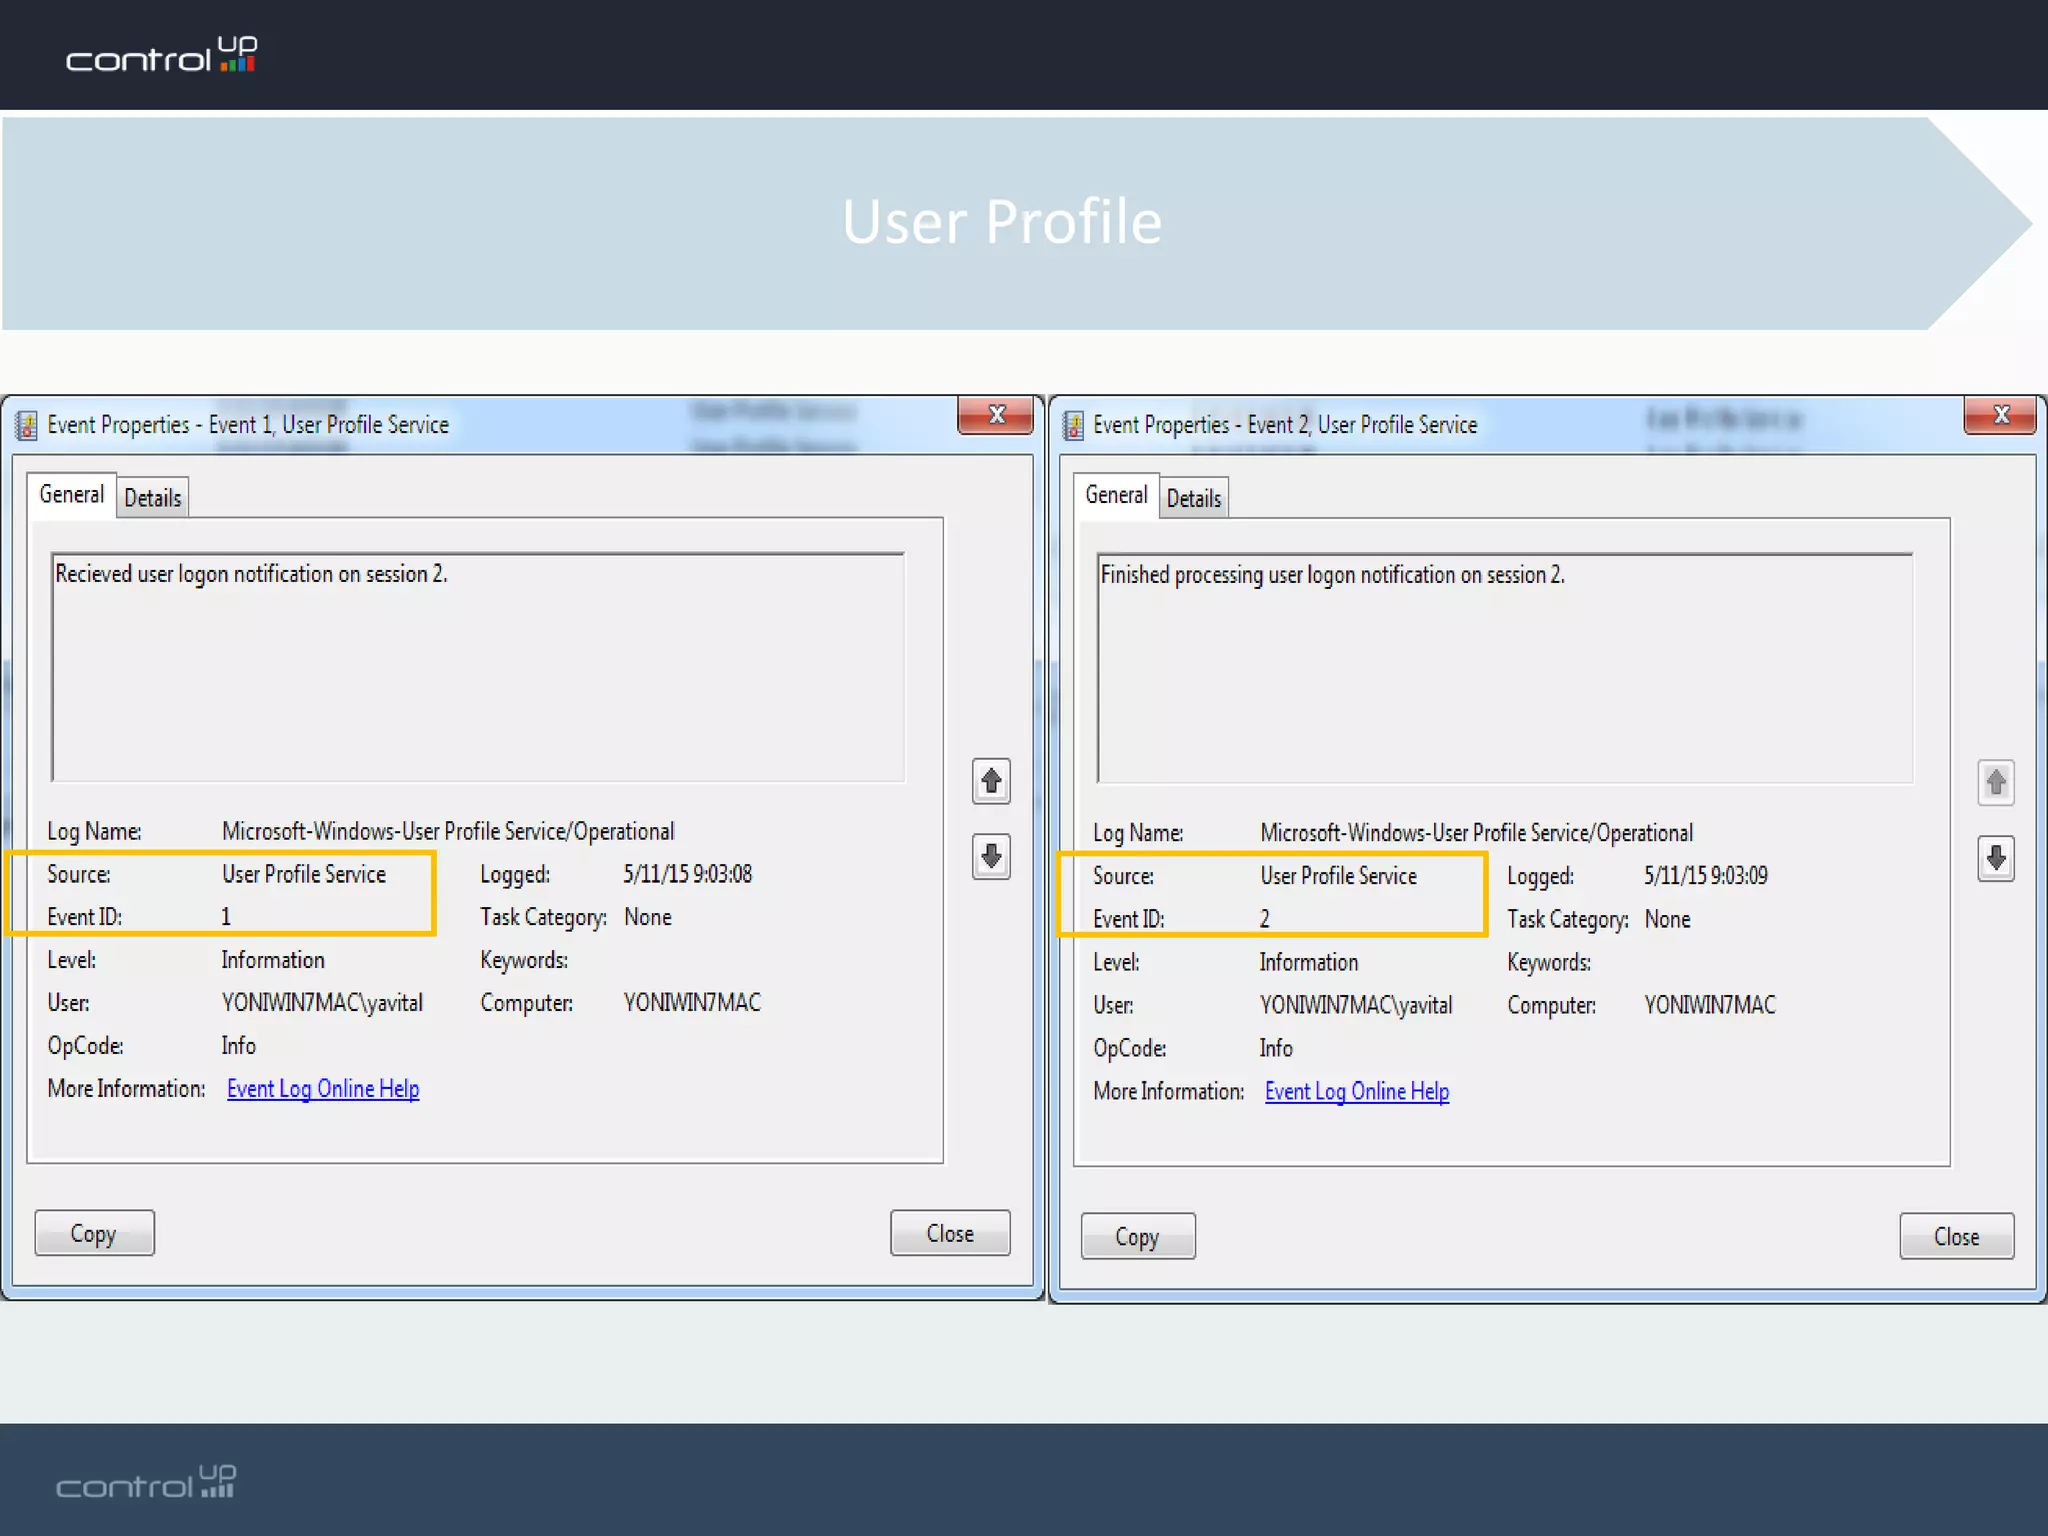Click ControlUp logo in top header

click(x=161, y=55)
